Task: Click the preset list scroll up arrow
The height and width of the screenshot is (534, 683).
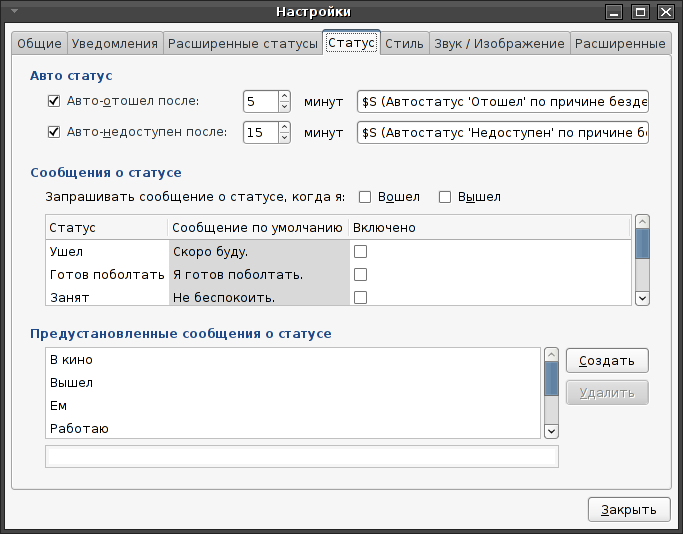Action: point(551,355)
